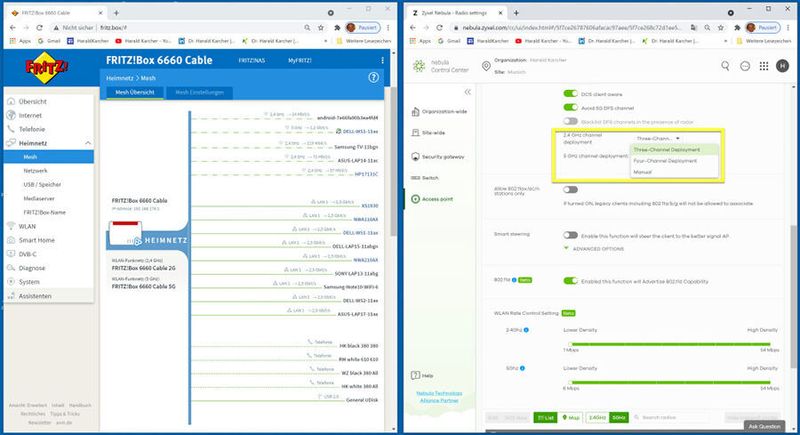800x435 pixels.
Task: Expand ADVANCED OPTIONS under Smart steering
Action: pos(594,249)
